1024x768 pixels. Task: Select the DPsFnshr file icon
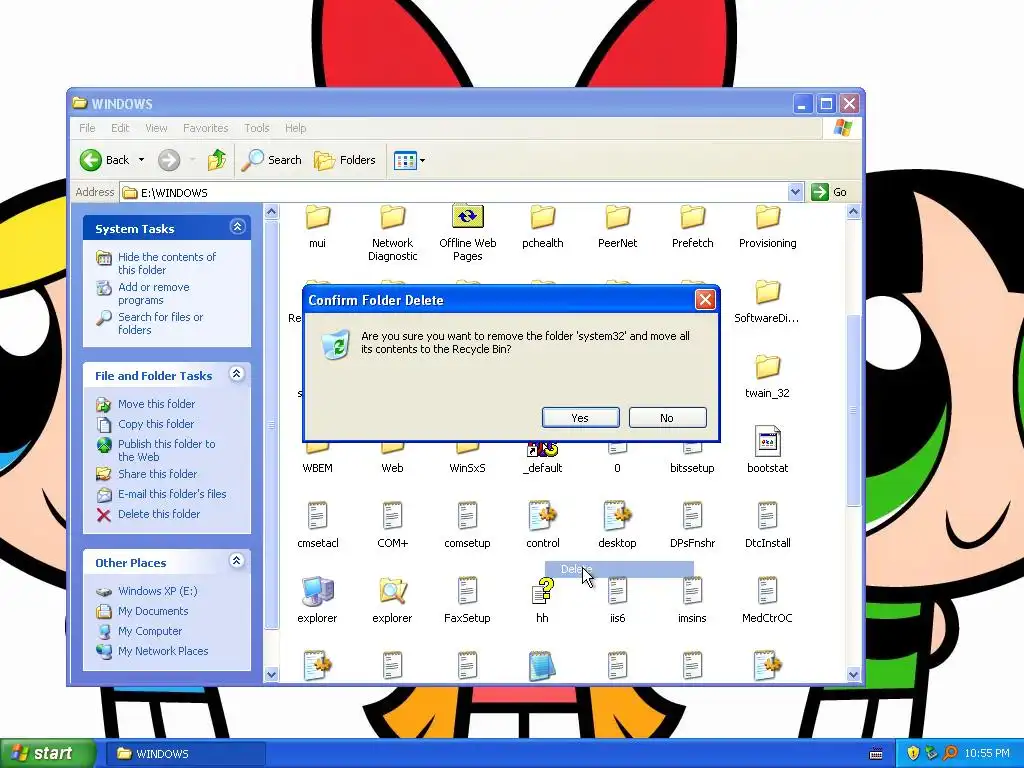pyautogui.click(x=692, y=516)
